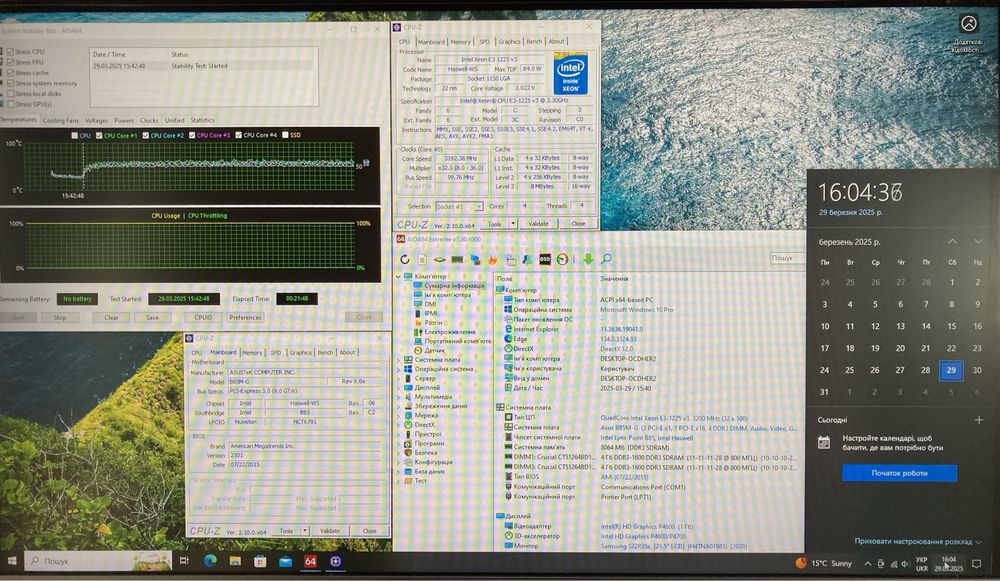Select Сумарна інформація in the AIDA64 tree

454,286
